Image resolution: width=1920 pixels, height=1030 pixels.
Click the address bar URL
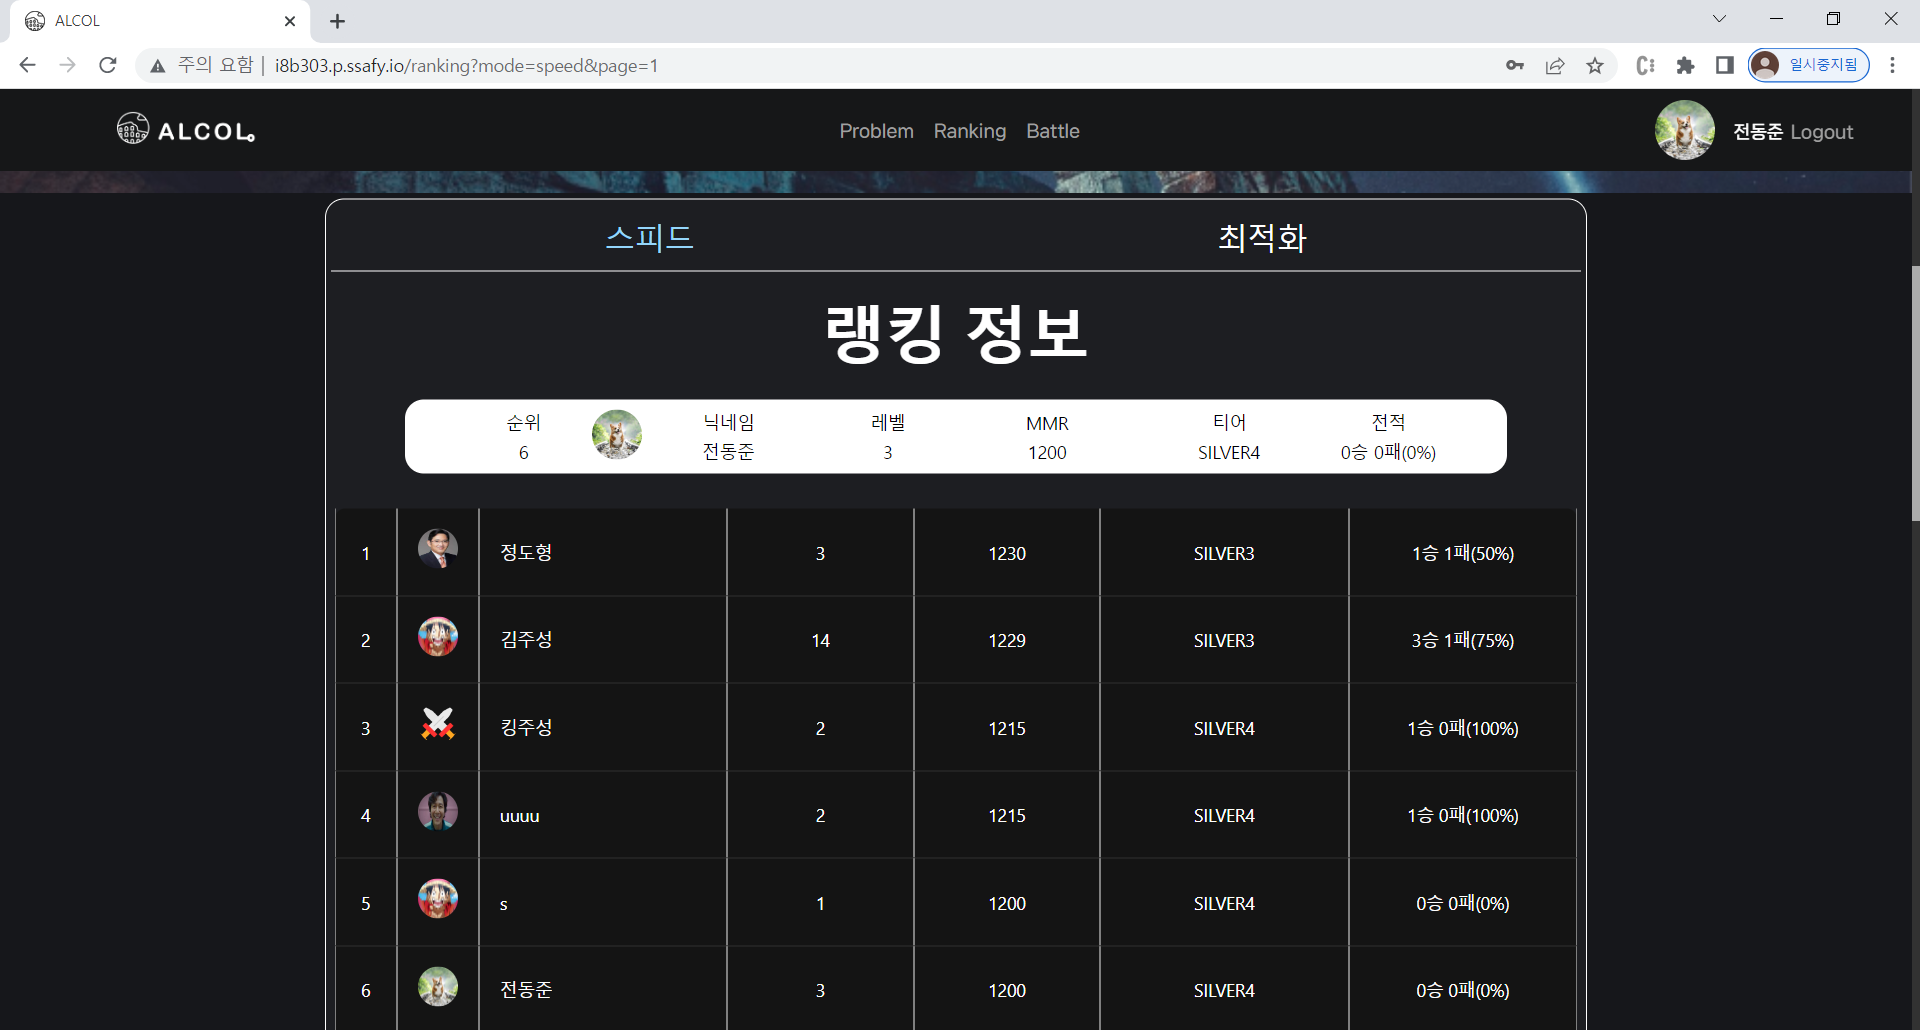pos(466,66)
